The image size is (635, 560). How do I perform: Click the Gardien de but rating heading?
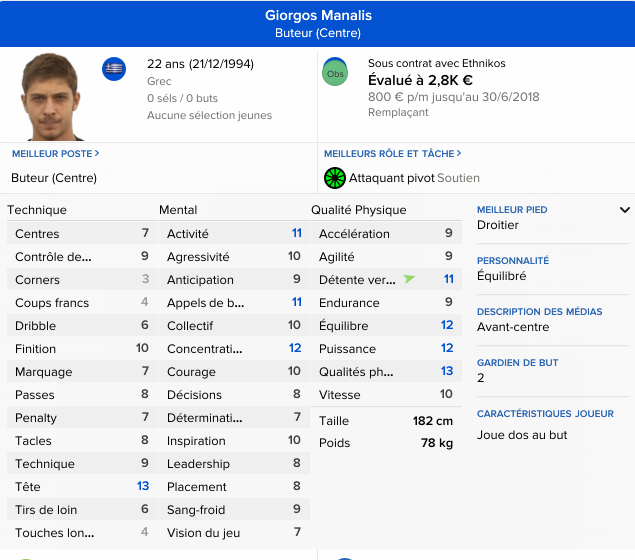tap(517, 363)
